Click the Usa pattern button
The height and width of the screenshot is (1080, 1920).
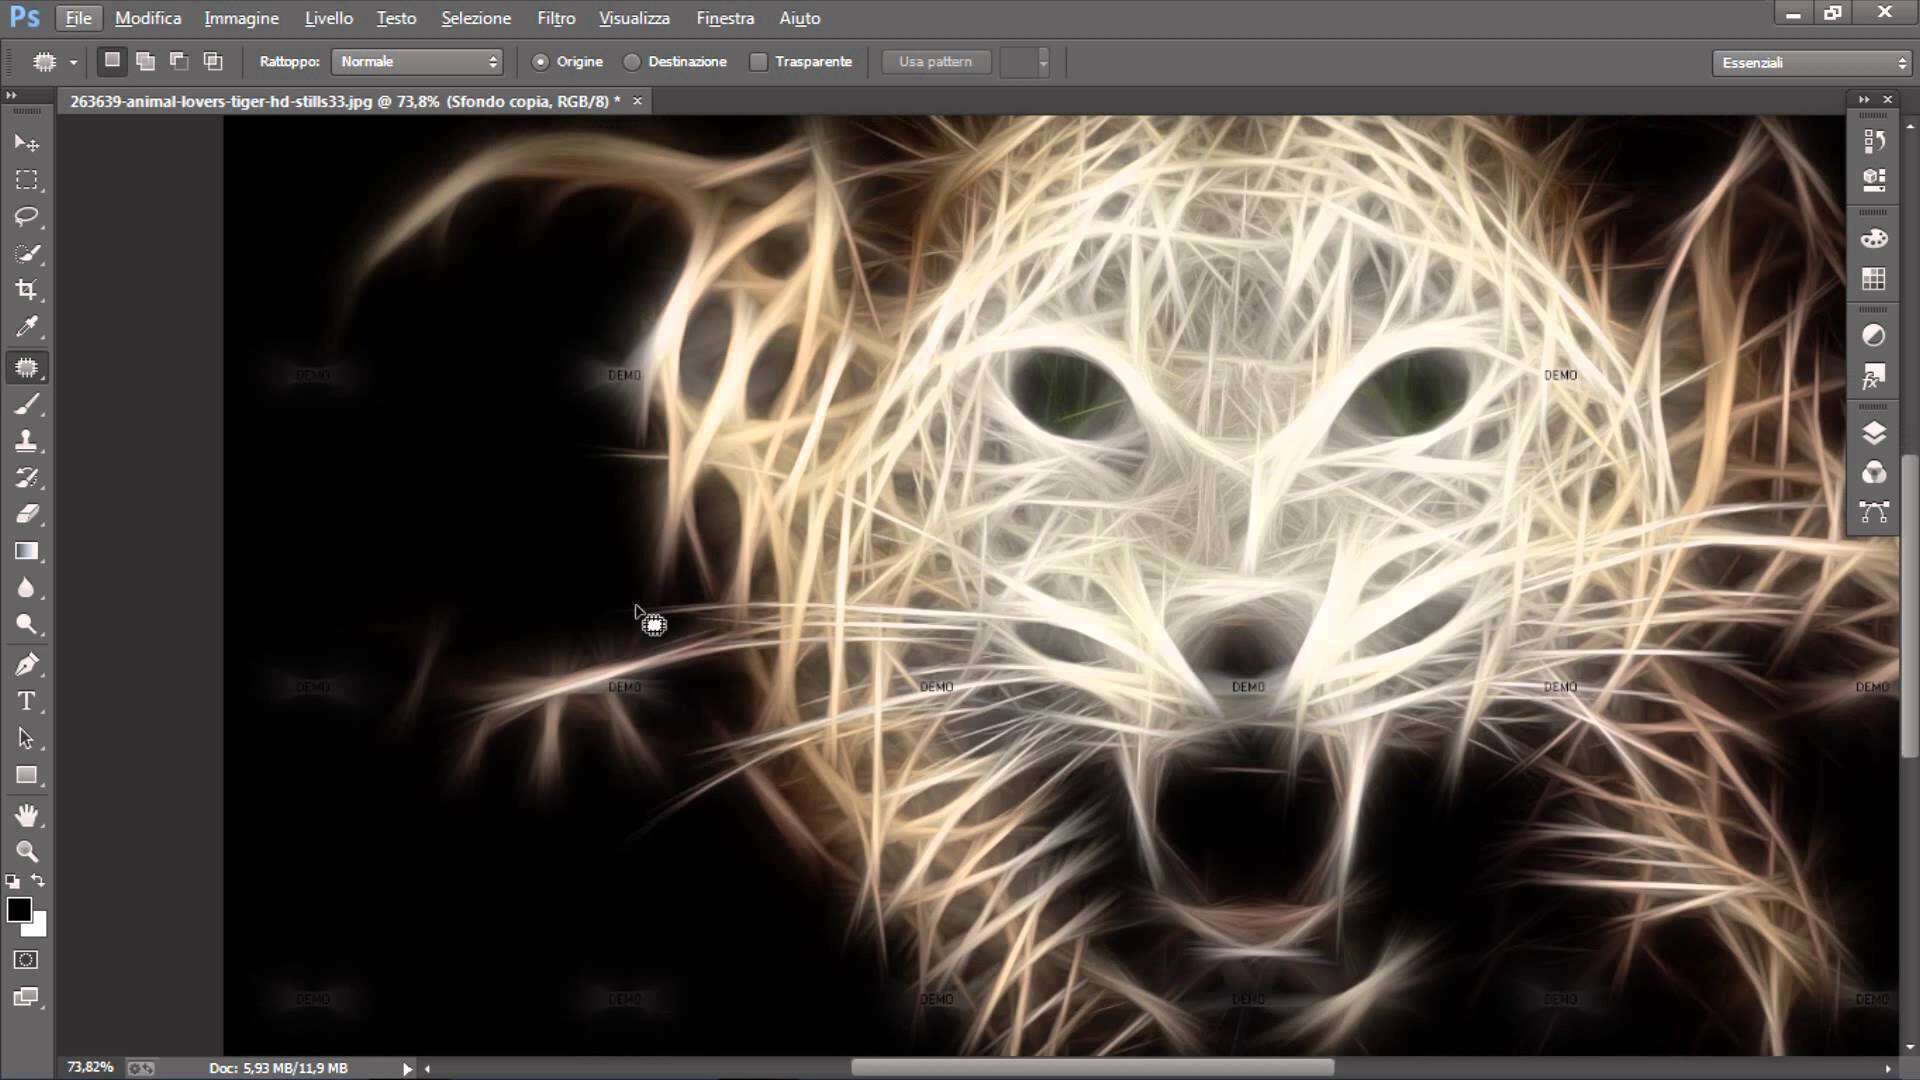(934, 61)
